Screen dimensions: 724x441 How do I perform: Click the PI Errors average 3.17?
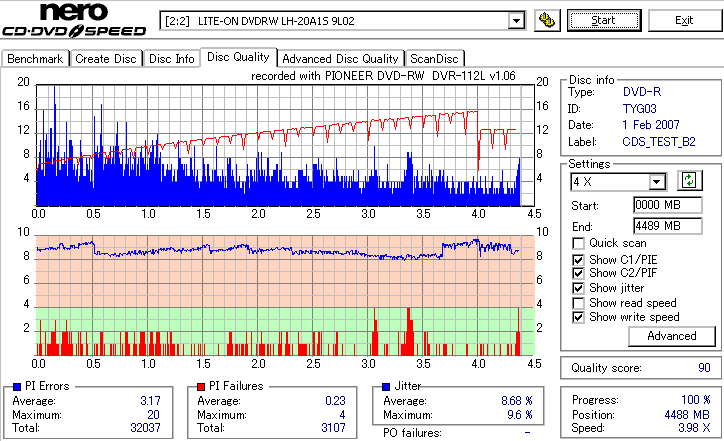[x=150, y=401]
